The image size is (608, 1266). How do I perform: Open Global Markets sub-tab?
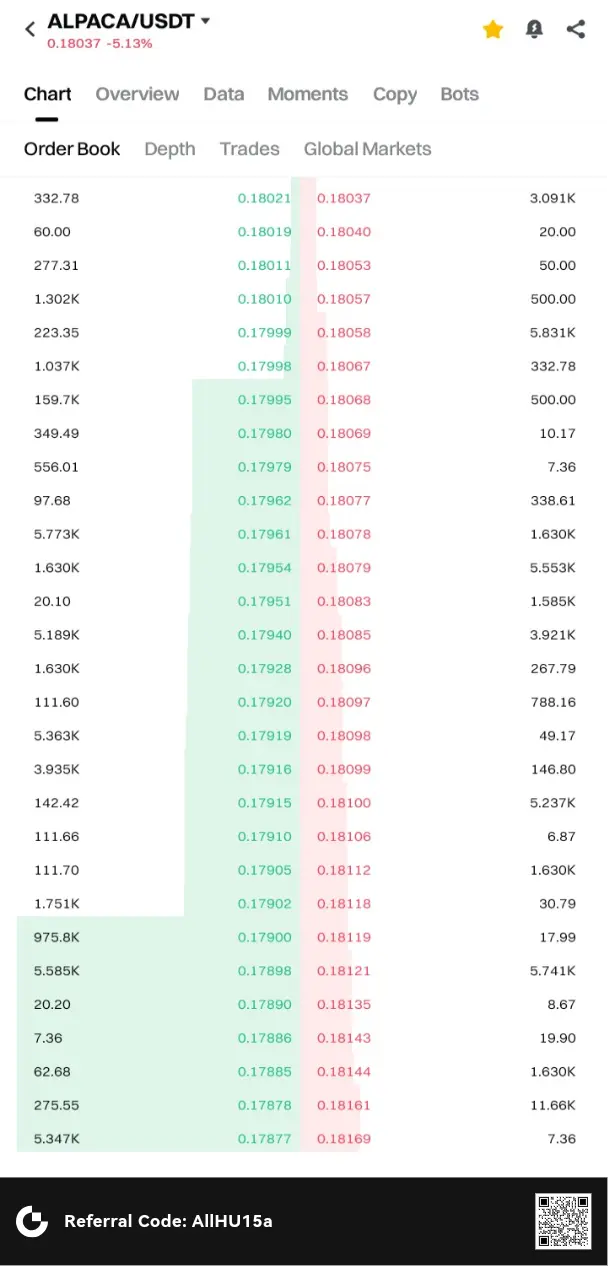tap(367, 149)
